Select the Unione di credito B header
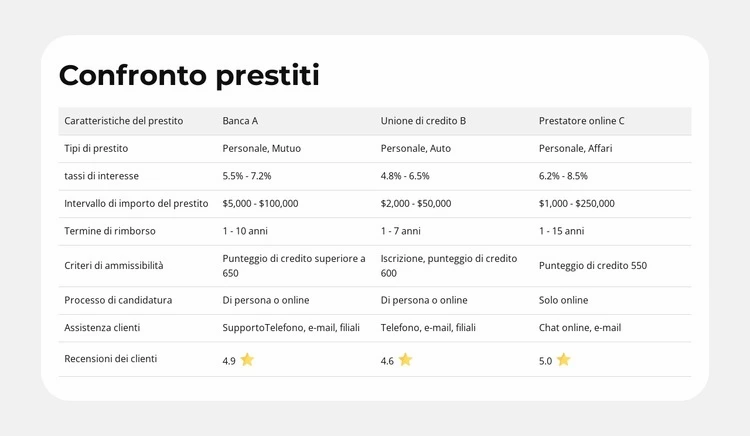750x436 pixels. (x=423, y=121)
